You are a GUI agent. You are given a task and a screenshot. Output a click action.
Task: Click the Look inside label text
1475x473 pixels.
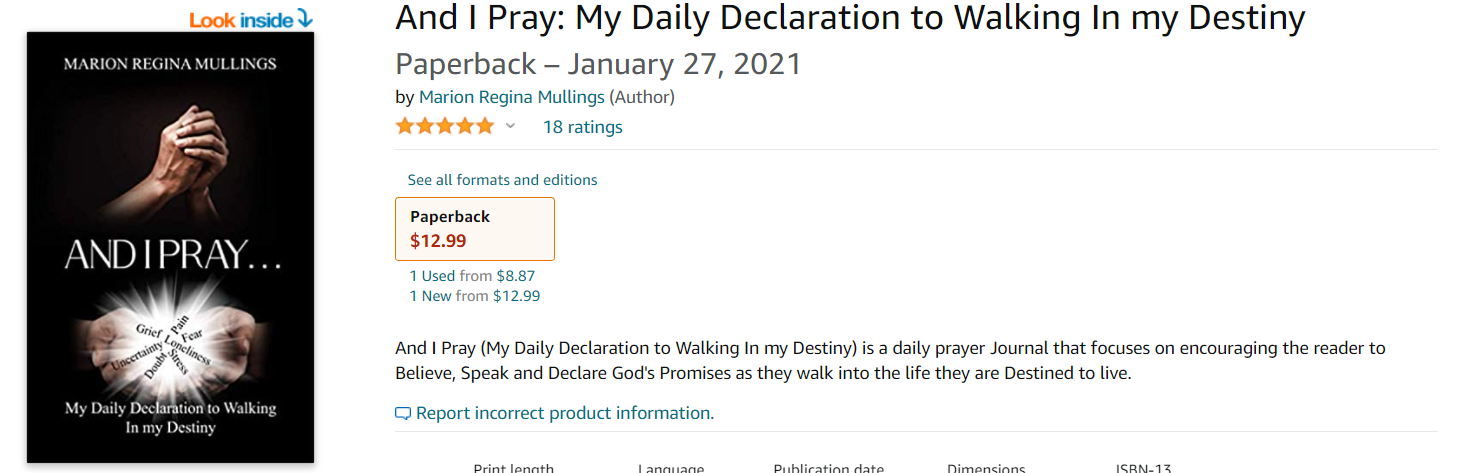(x=241, y=20)
